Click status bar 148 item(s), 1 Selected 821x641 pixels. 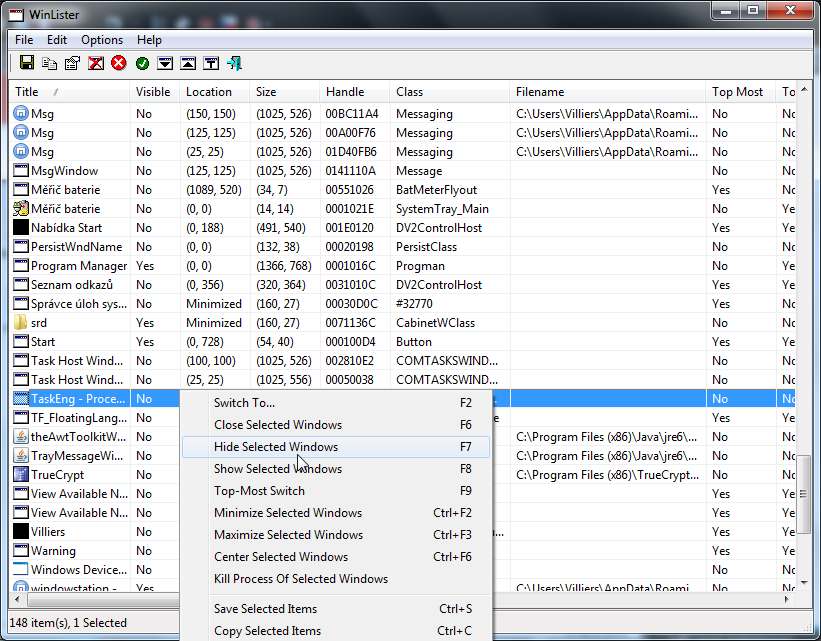pos(68,623)
